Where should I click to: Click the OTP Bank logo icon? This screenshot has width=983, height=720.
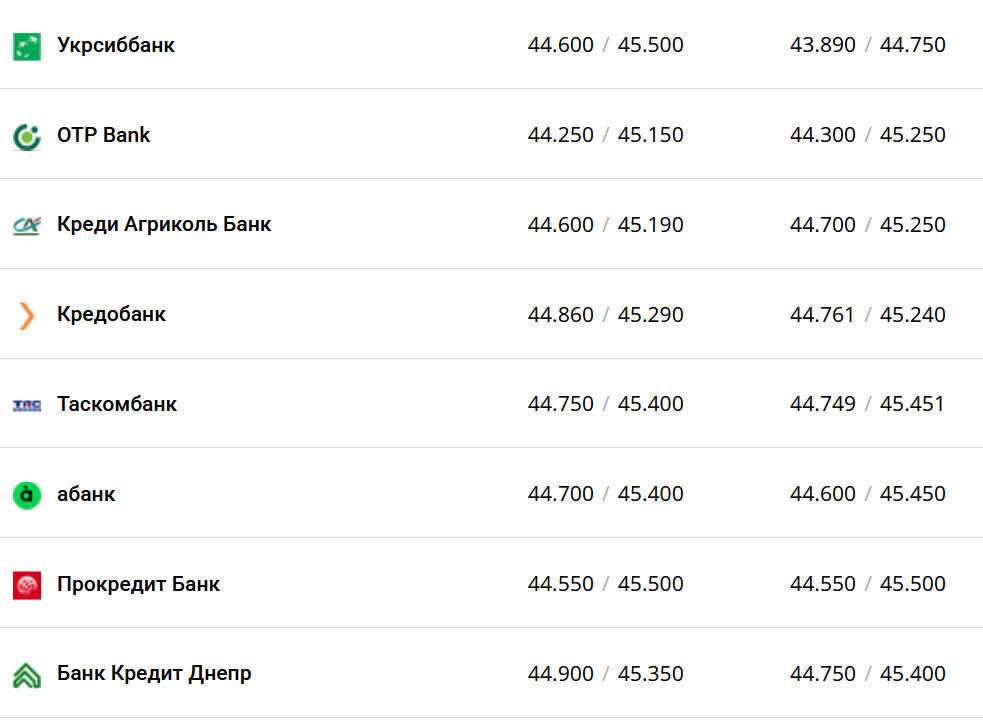point(27,136)
